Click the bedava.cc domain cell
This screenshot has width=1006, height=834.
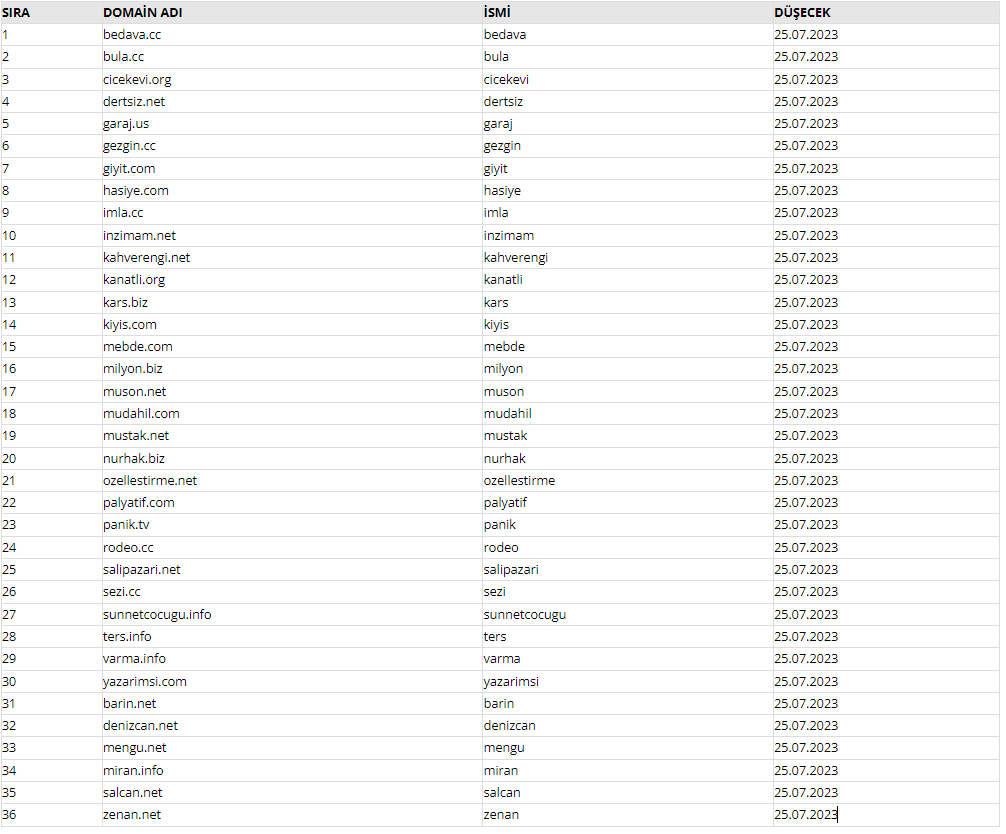292,35
